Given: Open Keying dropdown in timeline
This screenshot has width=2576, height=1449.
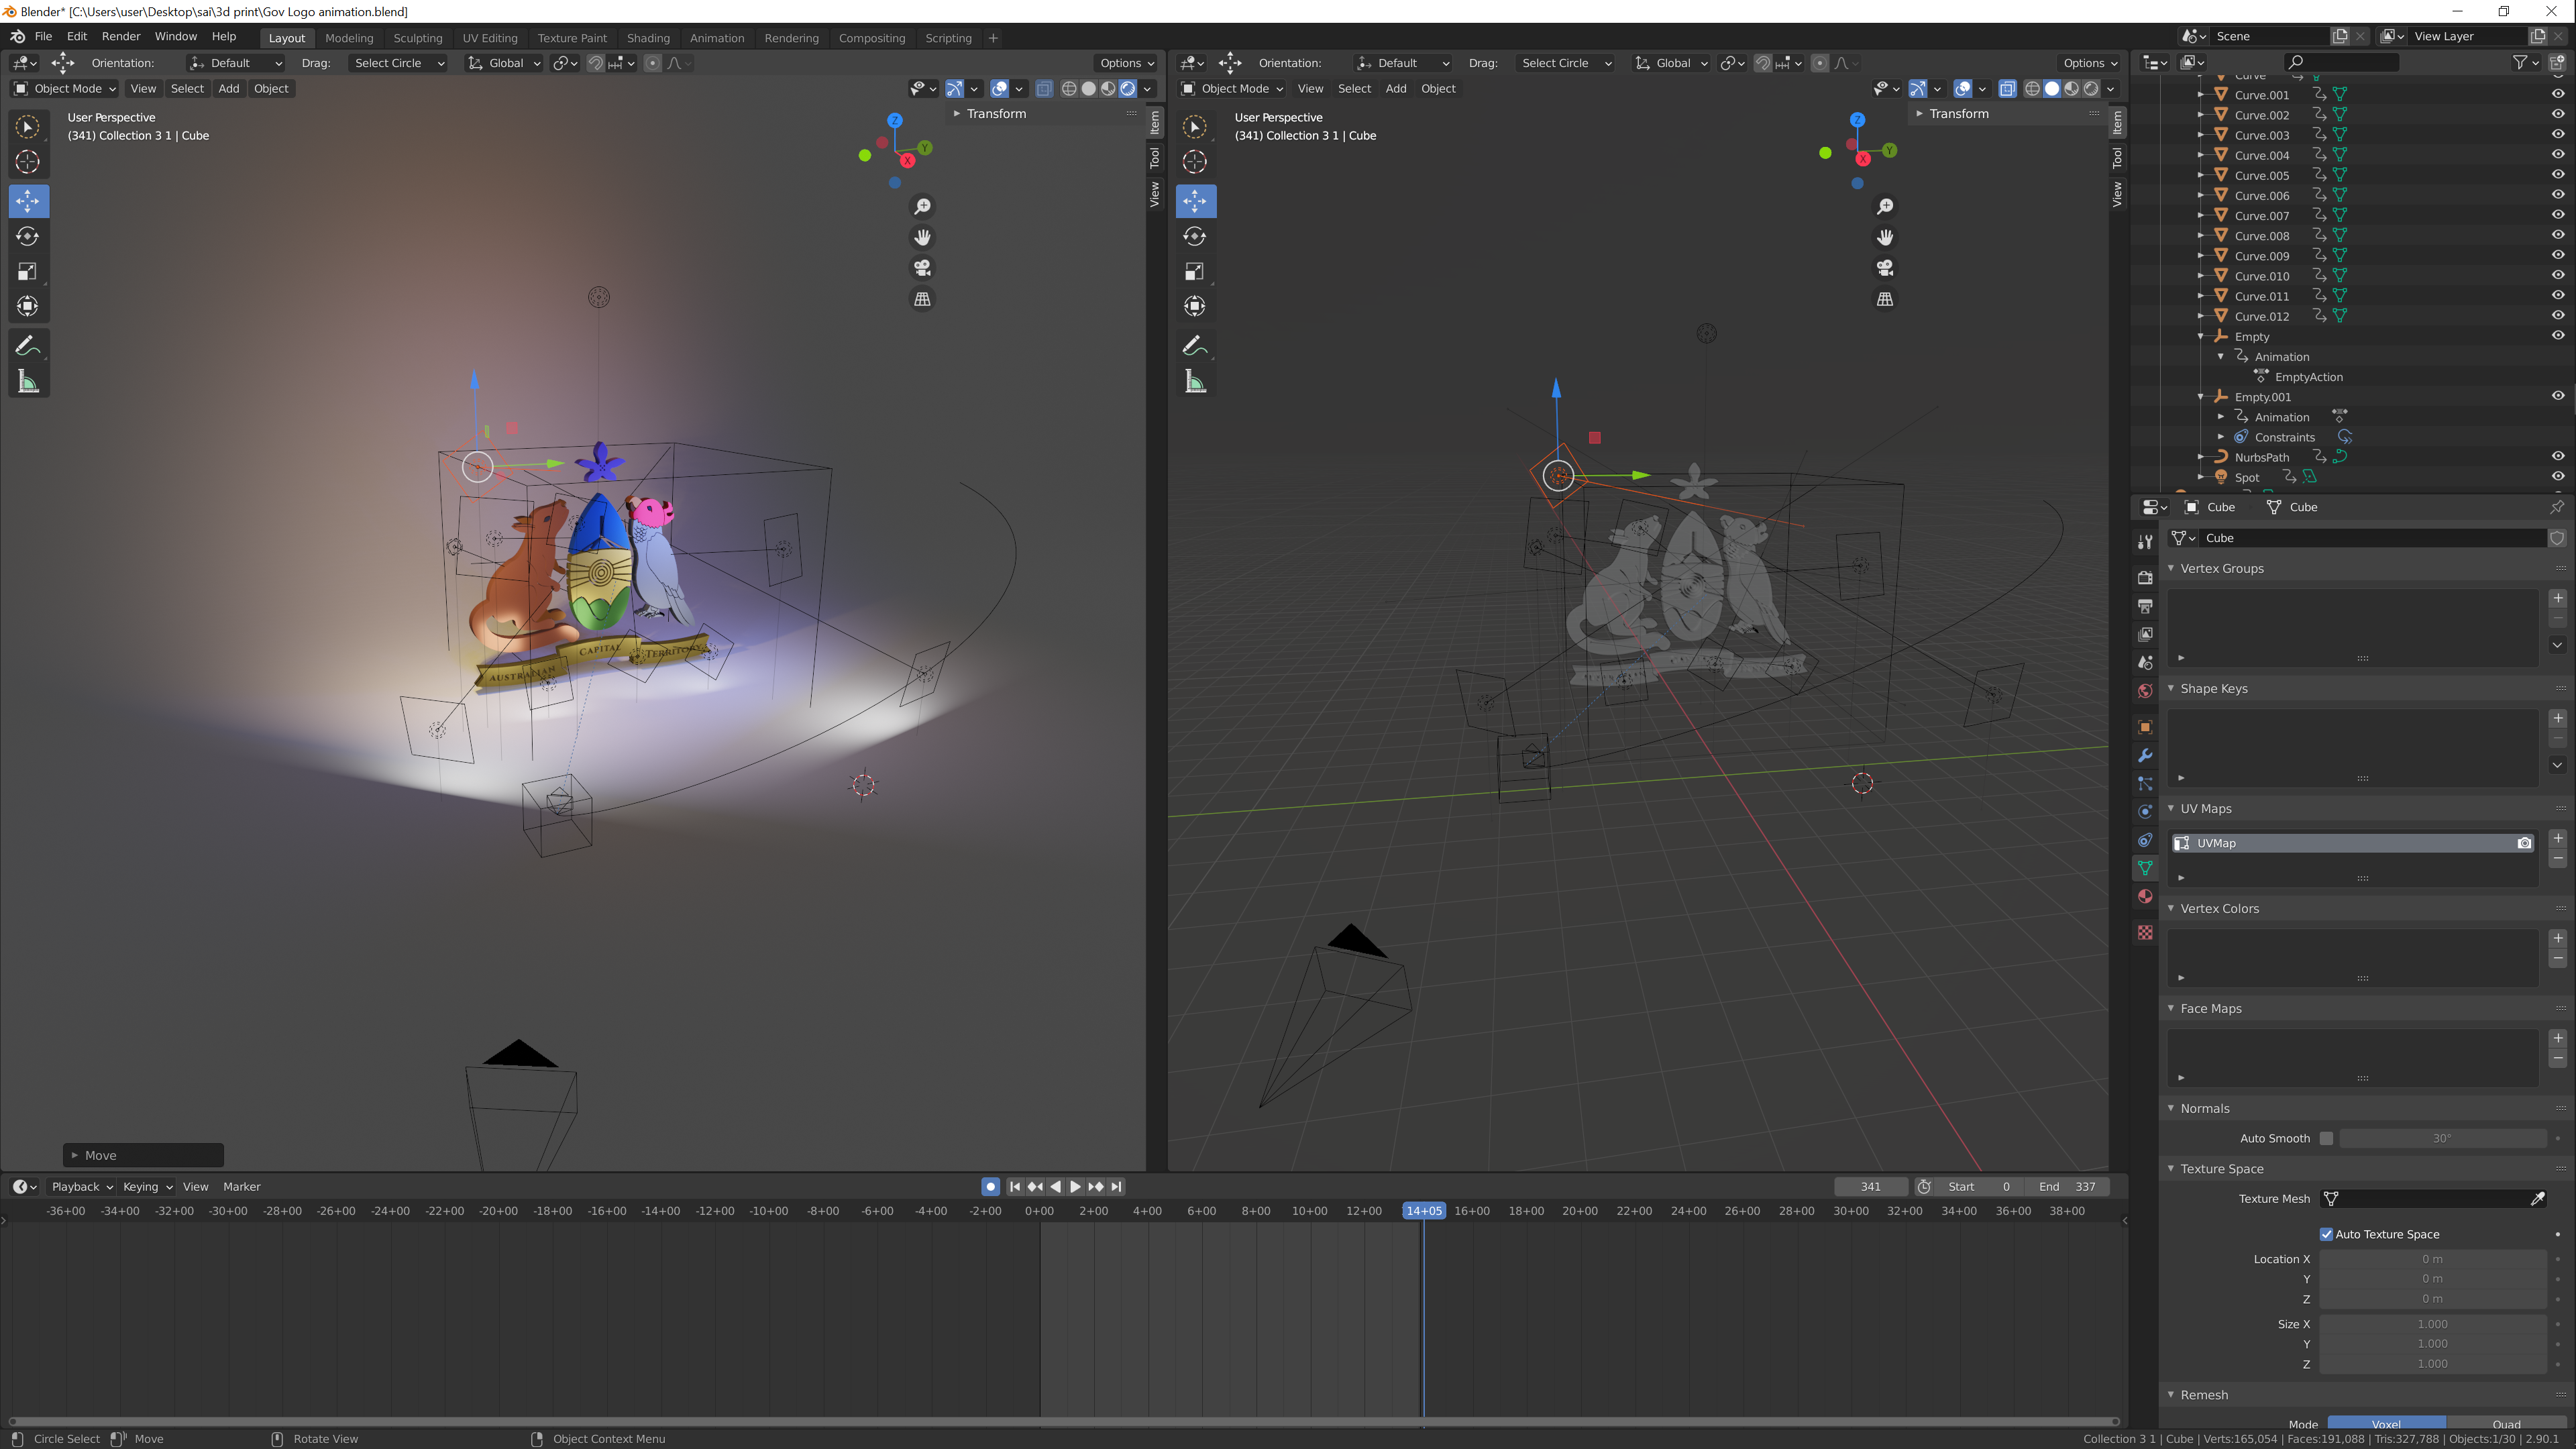Looking at the screenshot, I should pyautogui.click(x=148, y=1187).
